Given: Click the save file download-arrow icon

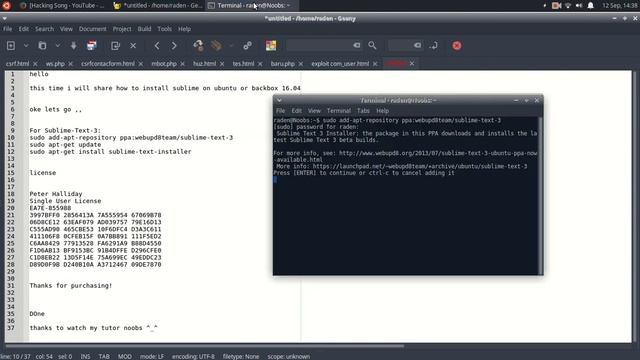Looking at the screenshot, I should 73,46.
